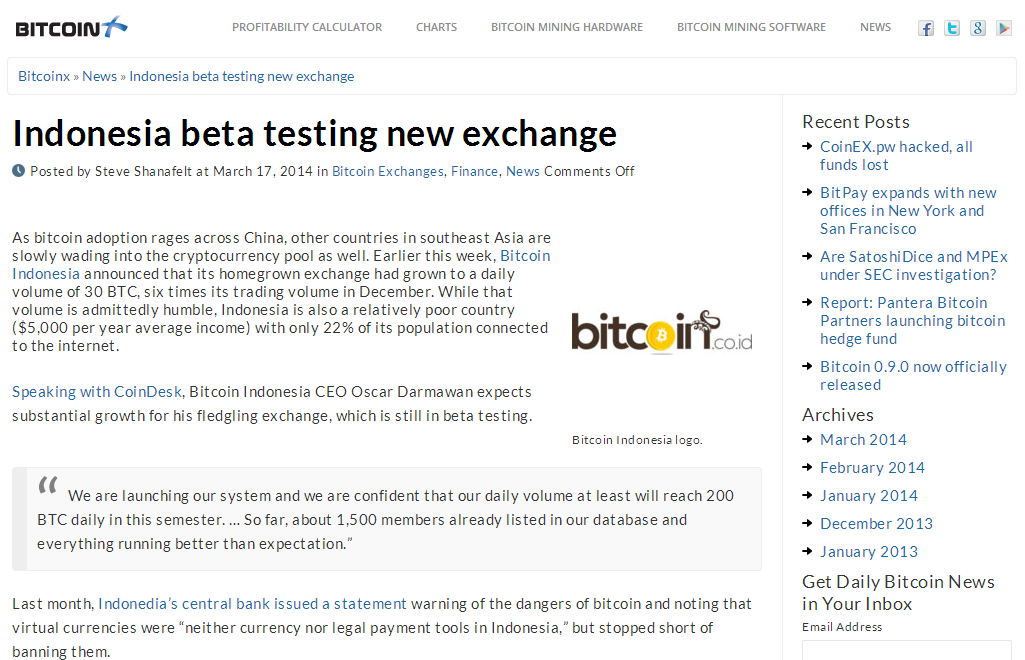
Task: Select Bitcoin Mining Software in navigation
Action: tap(751, 27)
